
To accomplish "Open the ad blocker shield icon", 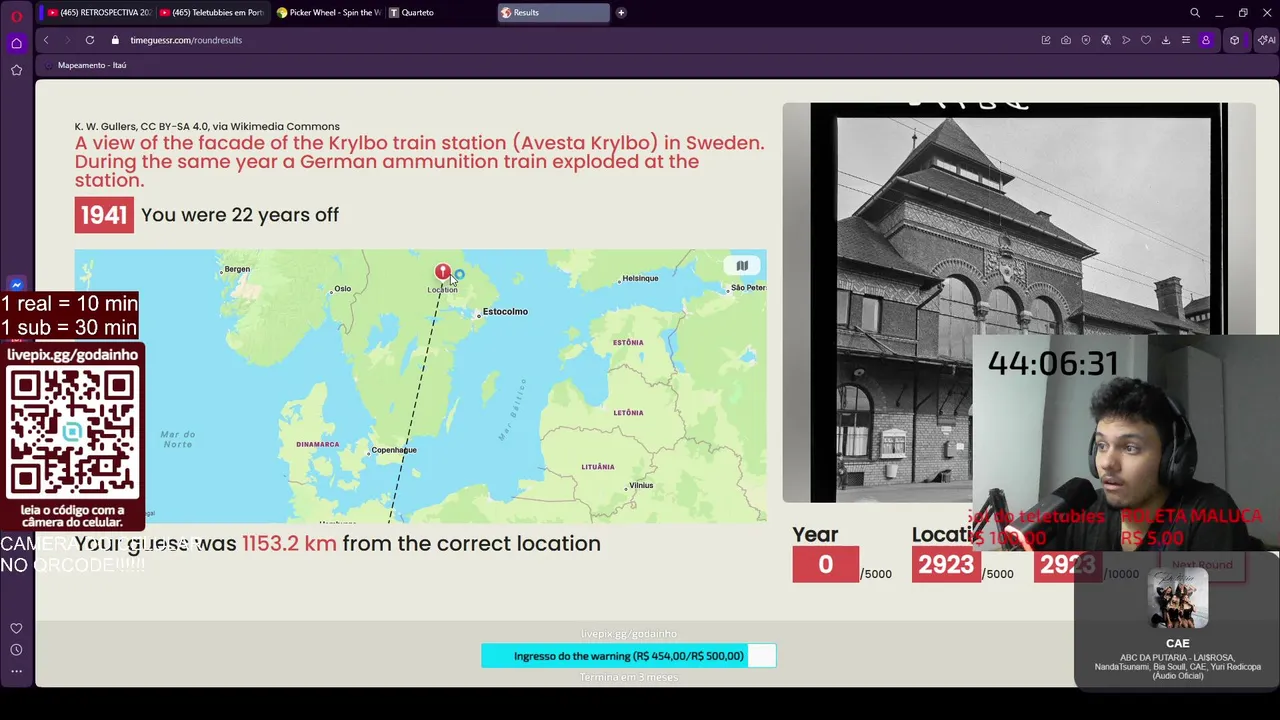I will point(1086,40).
